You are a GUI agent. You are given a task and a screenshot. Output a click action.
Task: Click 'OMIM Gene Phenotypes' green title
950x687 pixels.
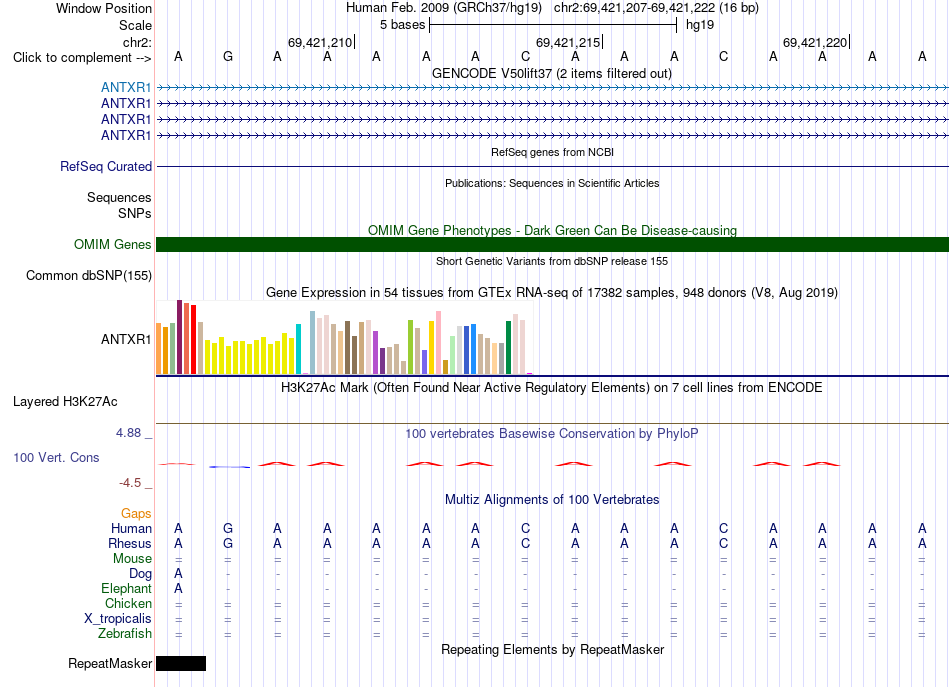552,231
